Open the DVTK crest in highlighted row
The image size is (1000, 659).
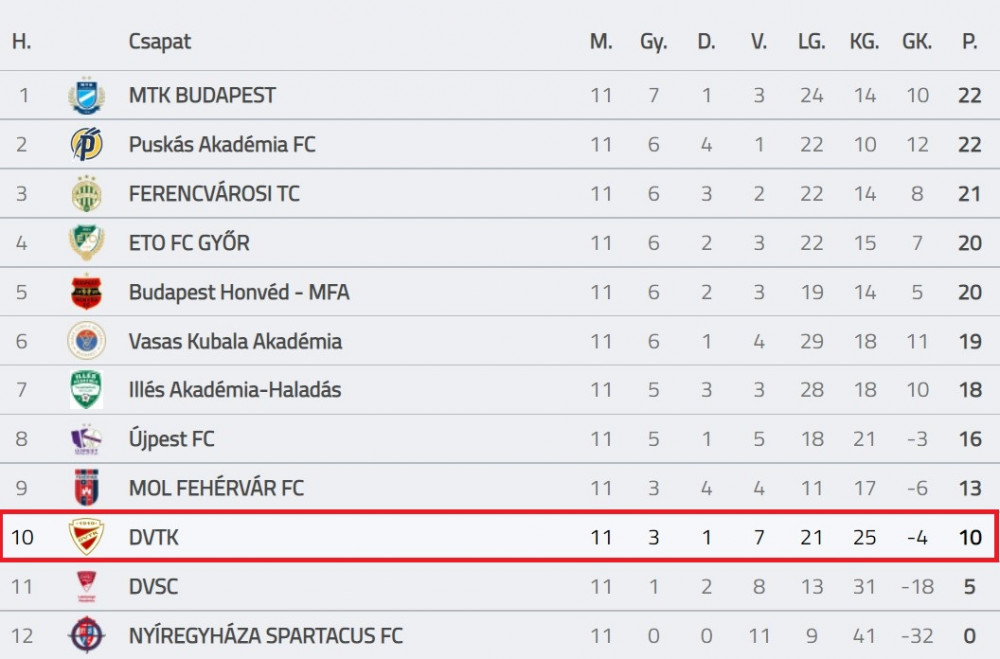point(86,537)
